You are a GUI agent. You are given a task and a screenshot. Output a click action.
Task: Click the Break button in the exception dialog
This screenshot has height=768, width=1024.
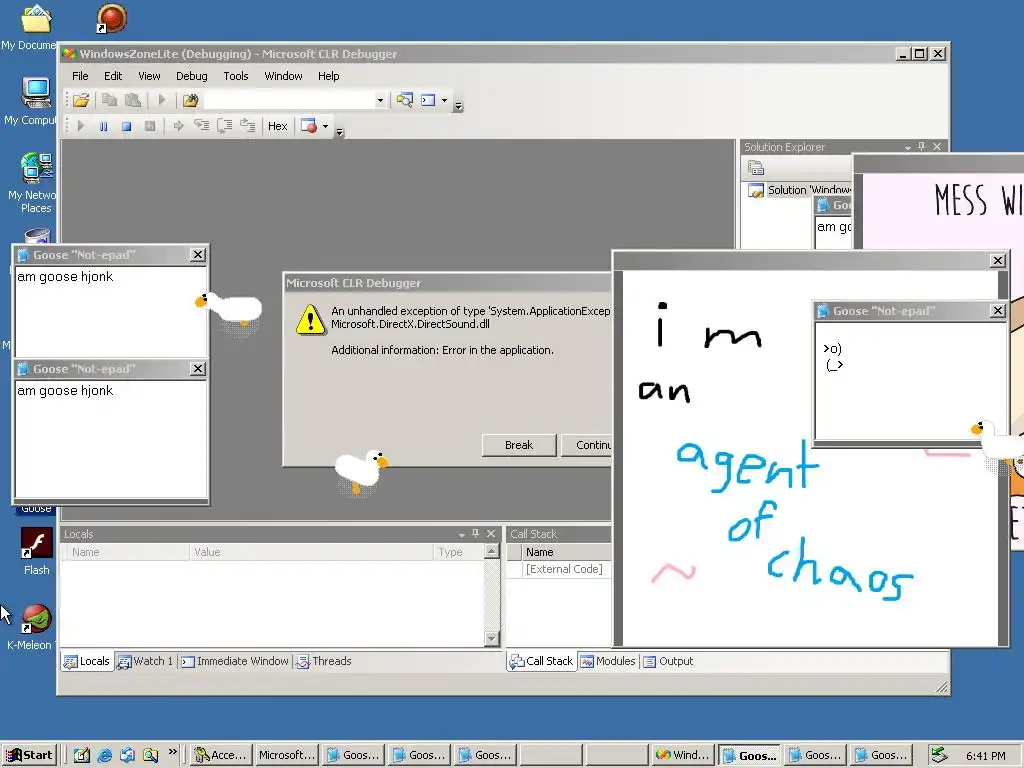[519, 445]
